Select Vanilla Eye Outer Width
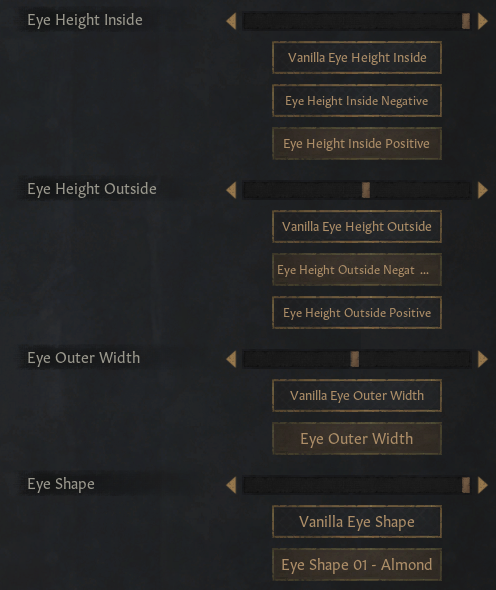Screen dimensions: 496x590 click(x=357, y=395)
